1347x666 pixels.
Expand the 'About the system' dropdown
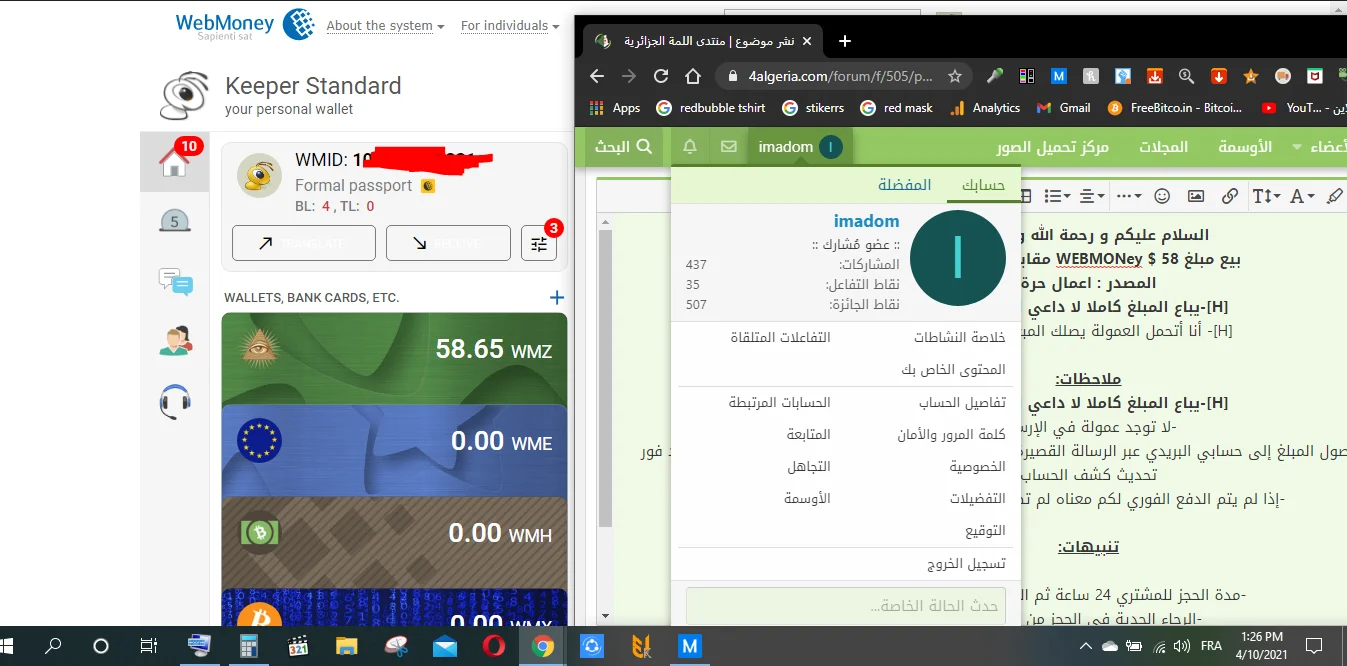(385, 26)
